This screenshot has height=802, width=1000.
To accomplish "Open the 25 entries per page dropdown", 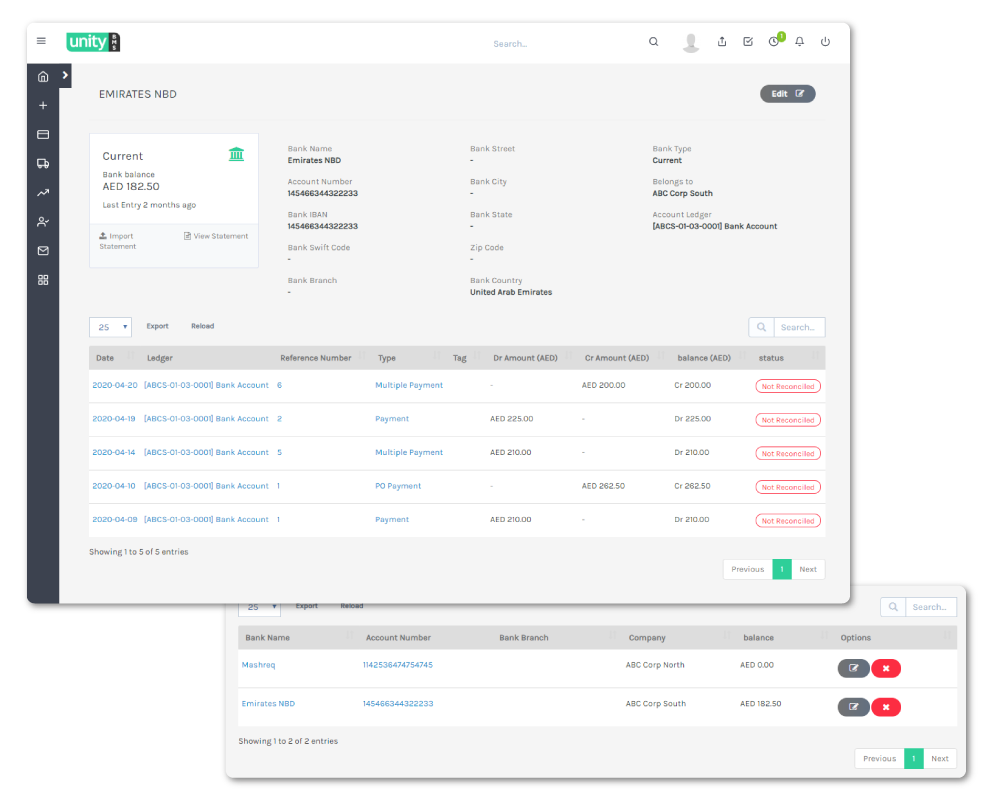I will [110, 327].
